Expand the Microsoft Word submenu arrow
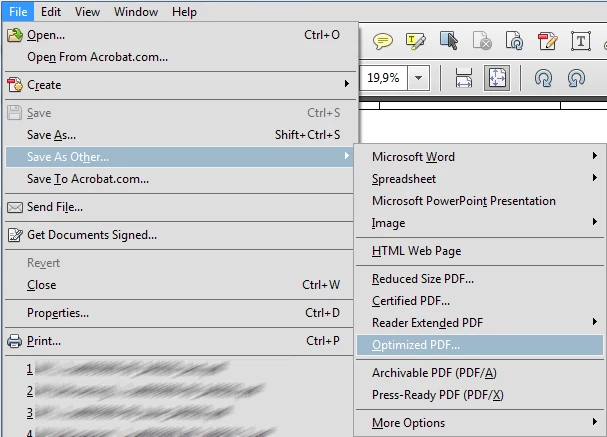607x437 pixels. point(595,156)
